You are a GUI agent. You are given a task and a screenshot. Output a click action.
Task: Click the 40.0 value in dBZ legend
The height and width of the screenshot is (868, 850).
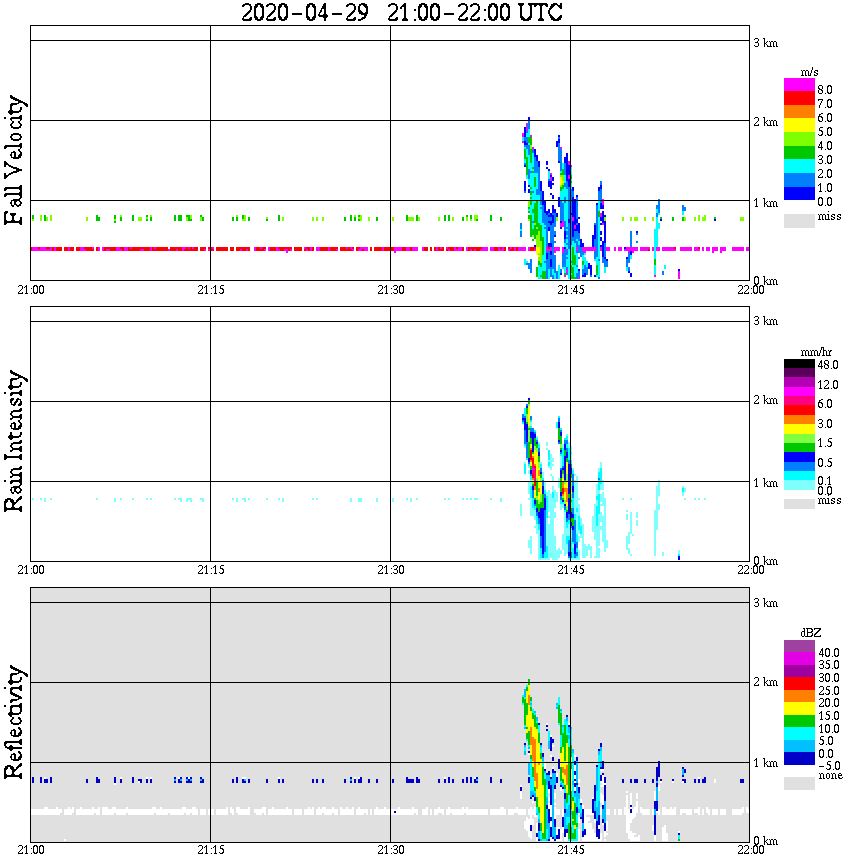pyautogui.click(x=829, y=653)
